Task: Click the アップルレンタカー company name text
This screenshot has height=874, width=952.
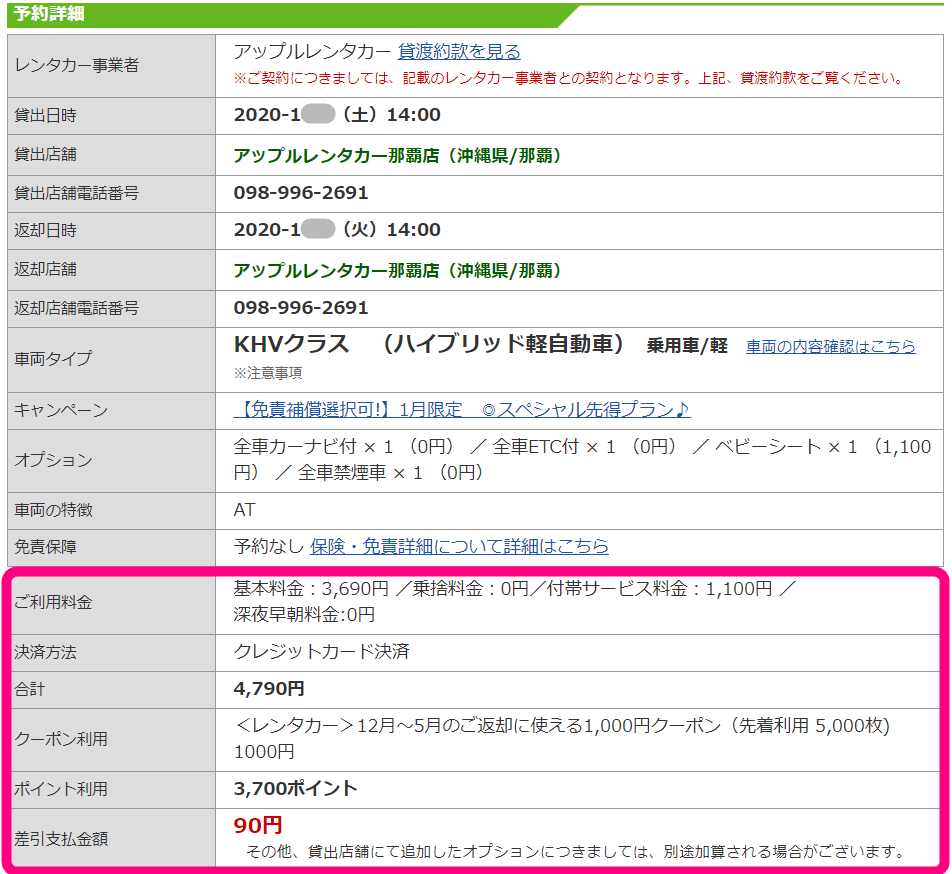Action: point(312,52)
